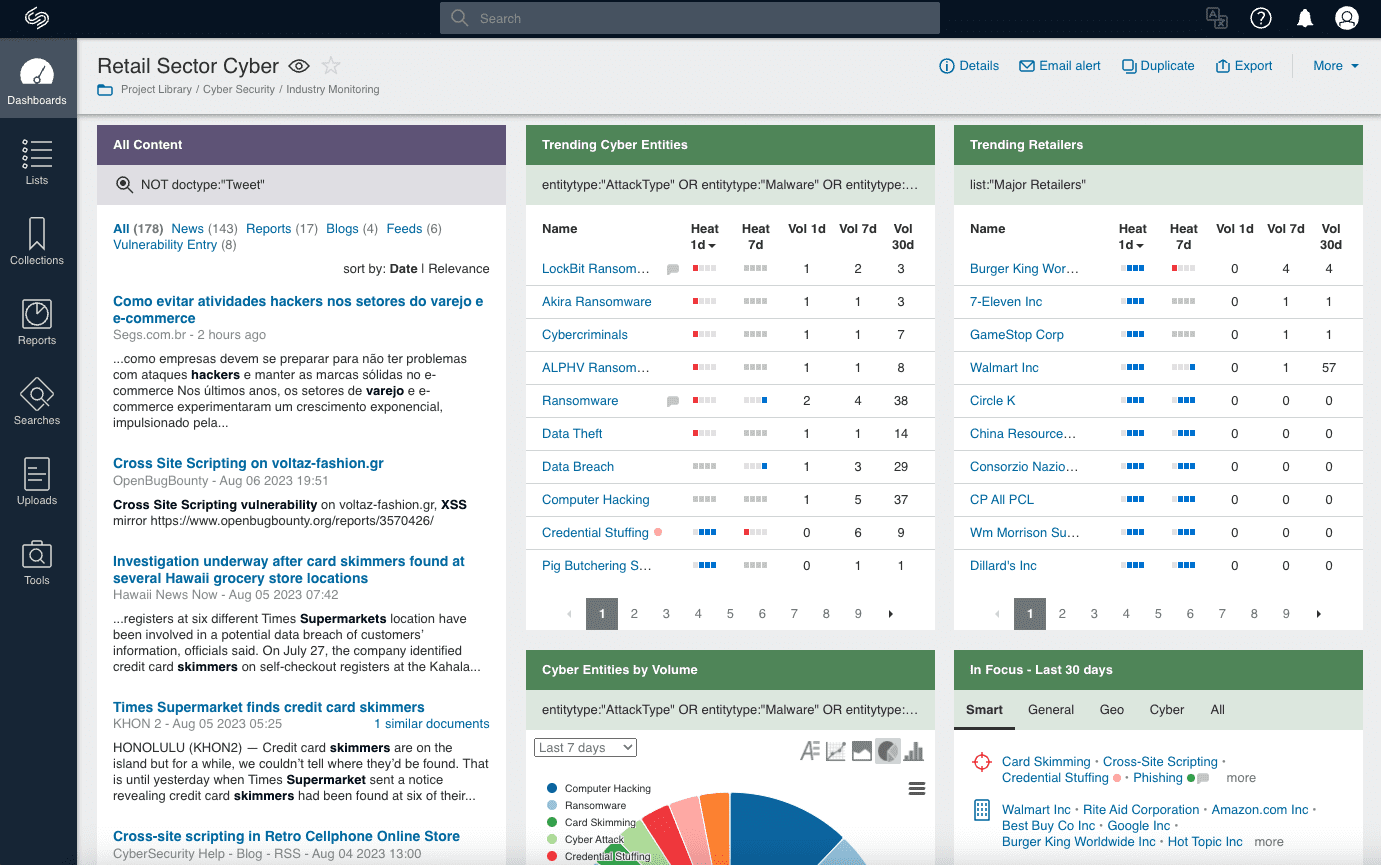Open the chart hamburger menu
Image resolution: width=1381 pixels, height=865 pixels.
point(917,789)
